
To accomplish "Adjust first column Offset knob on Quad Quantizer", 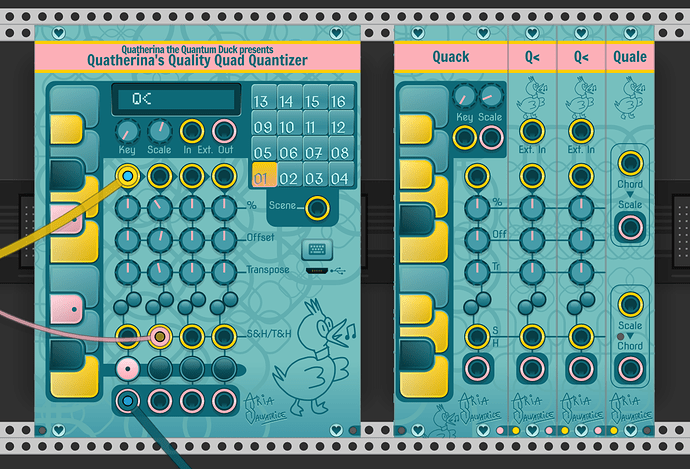I will [128, 240].
